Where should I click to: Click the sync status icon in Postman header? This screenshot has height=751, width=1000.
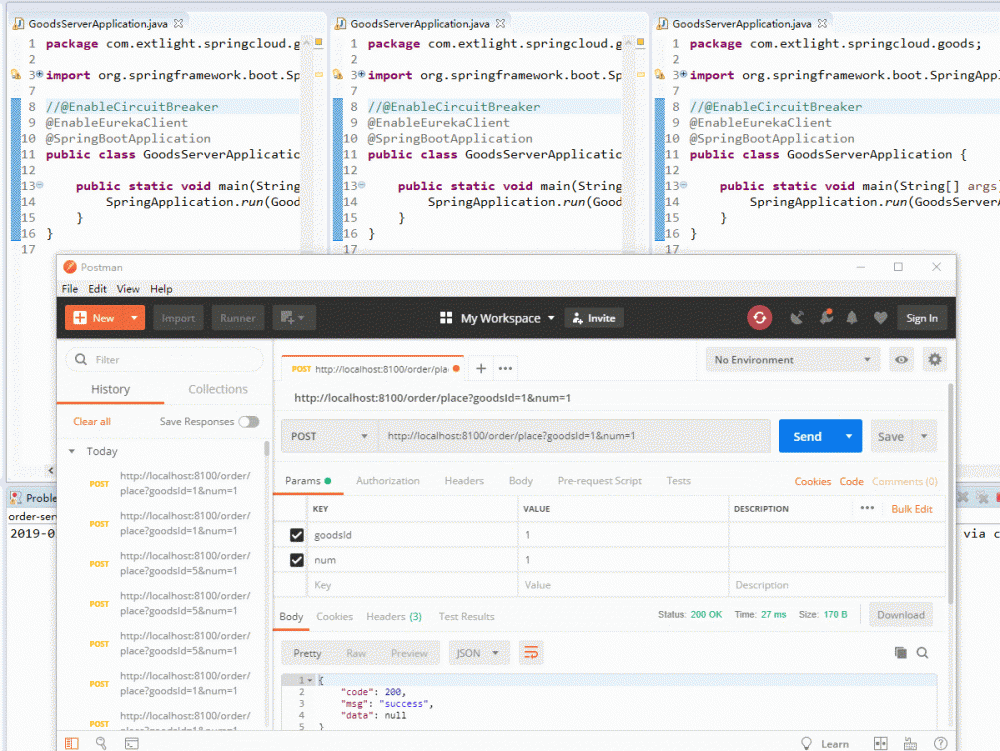click(x=760, y=318)
